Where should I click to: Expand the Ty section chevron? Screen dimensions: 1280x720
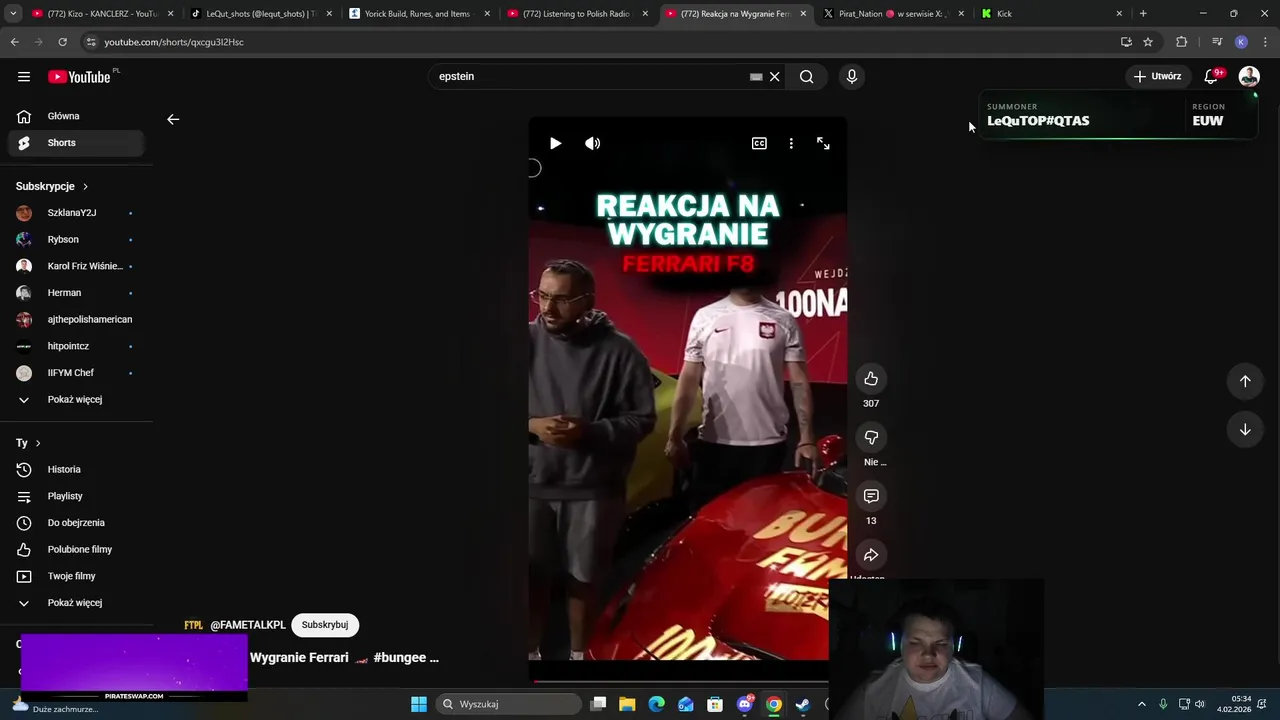point(38,443)
